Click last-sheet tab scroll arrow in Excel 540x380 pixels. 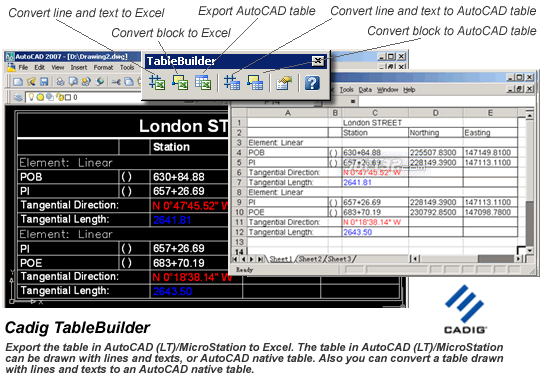coord(260,259)
